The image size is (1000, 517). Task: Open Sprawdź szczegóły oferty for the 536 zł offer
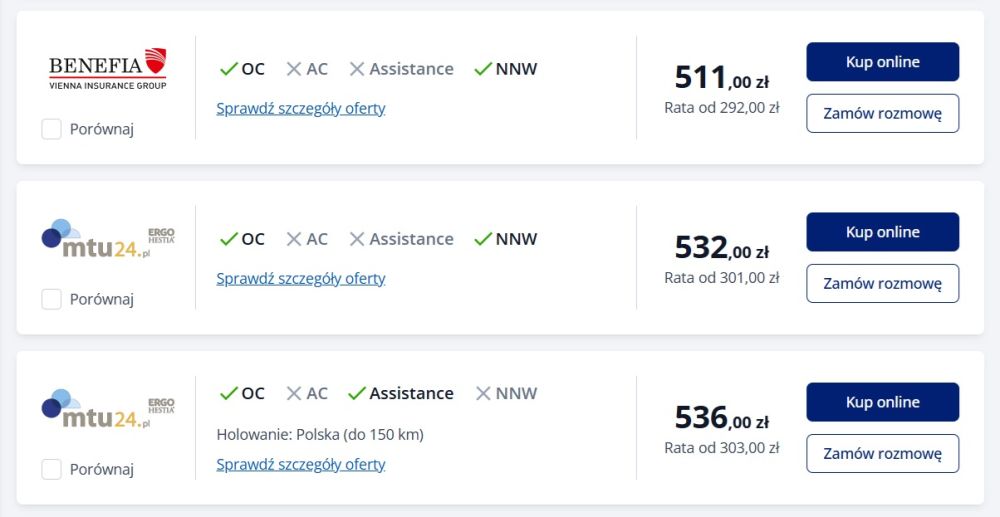(301, 464)
